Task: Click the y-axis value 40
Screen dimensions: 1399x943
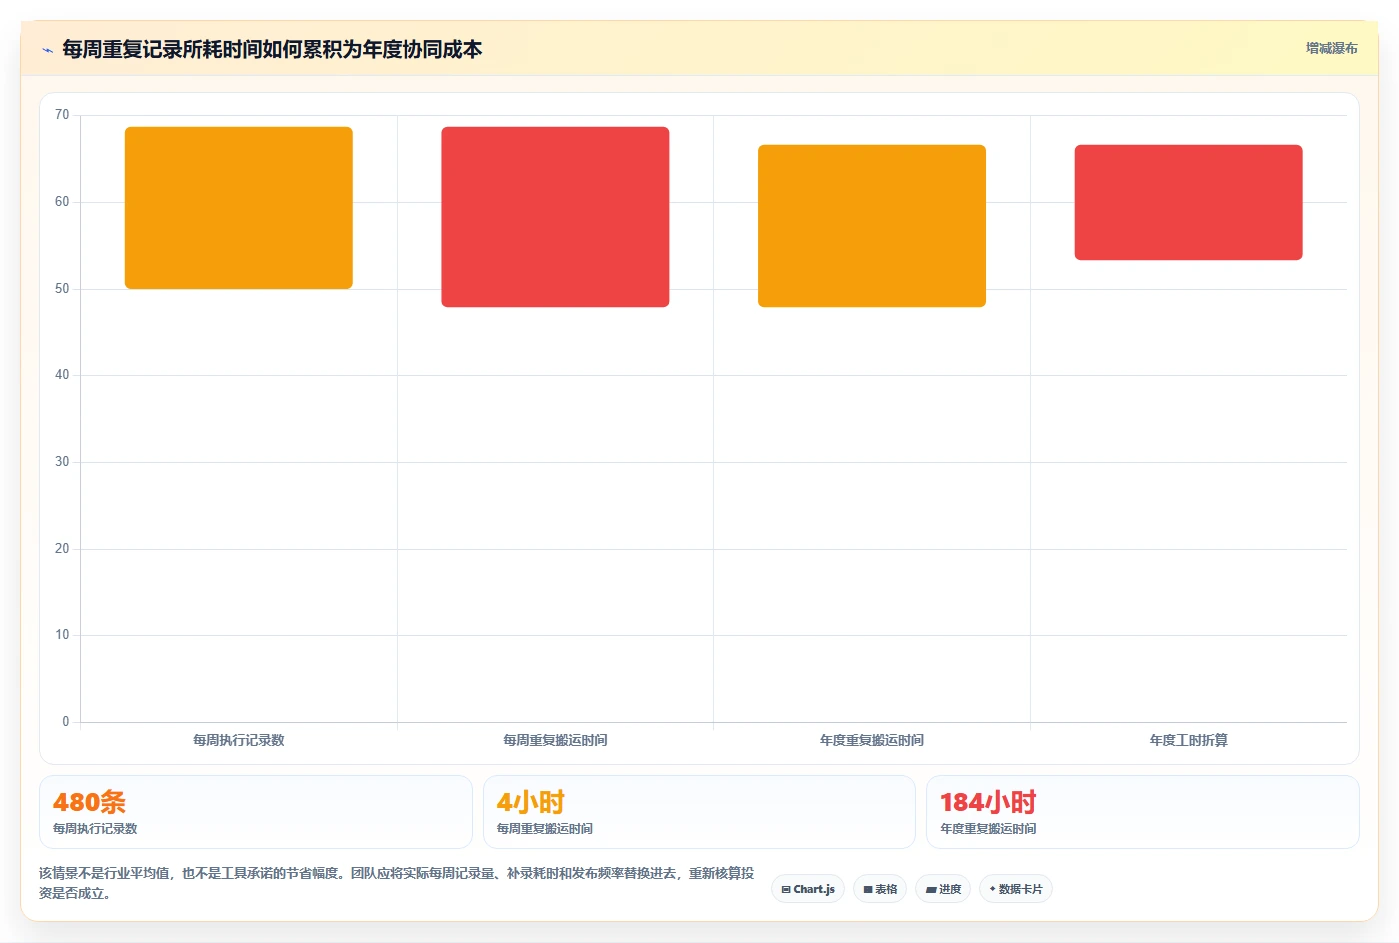Action: coord(62,375)
